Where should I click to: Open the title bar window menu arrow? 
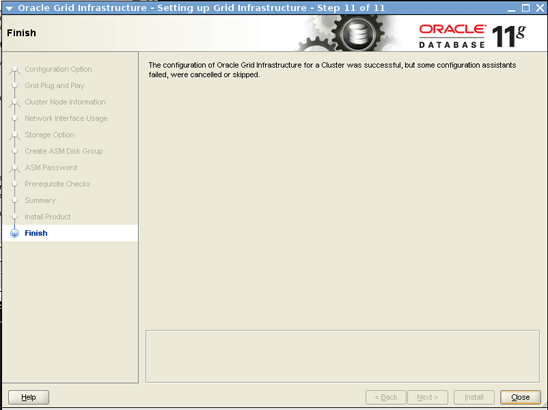pyautogui.click(x=9, y=8)
